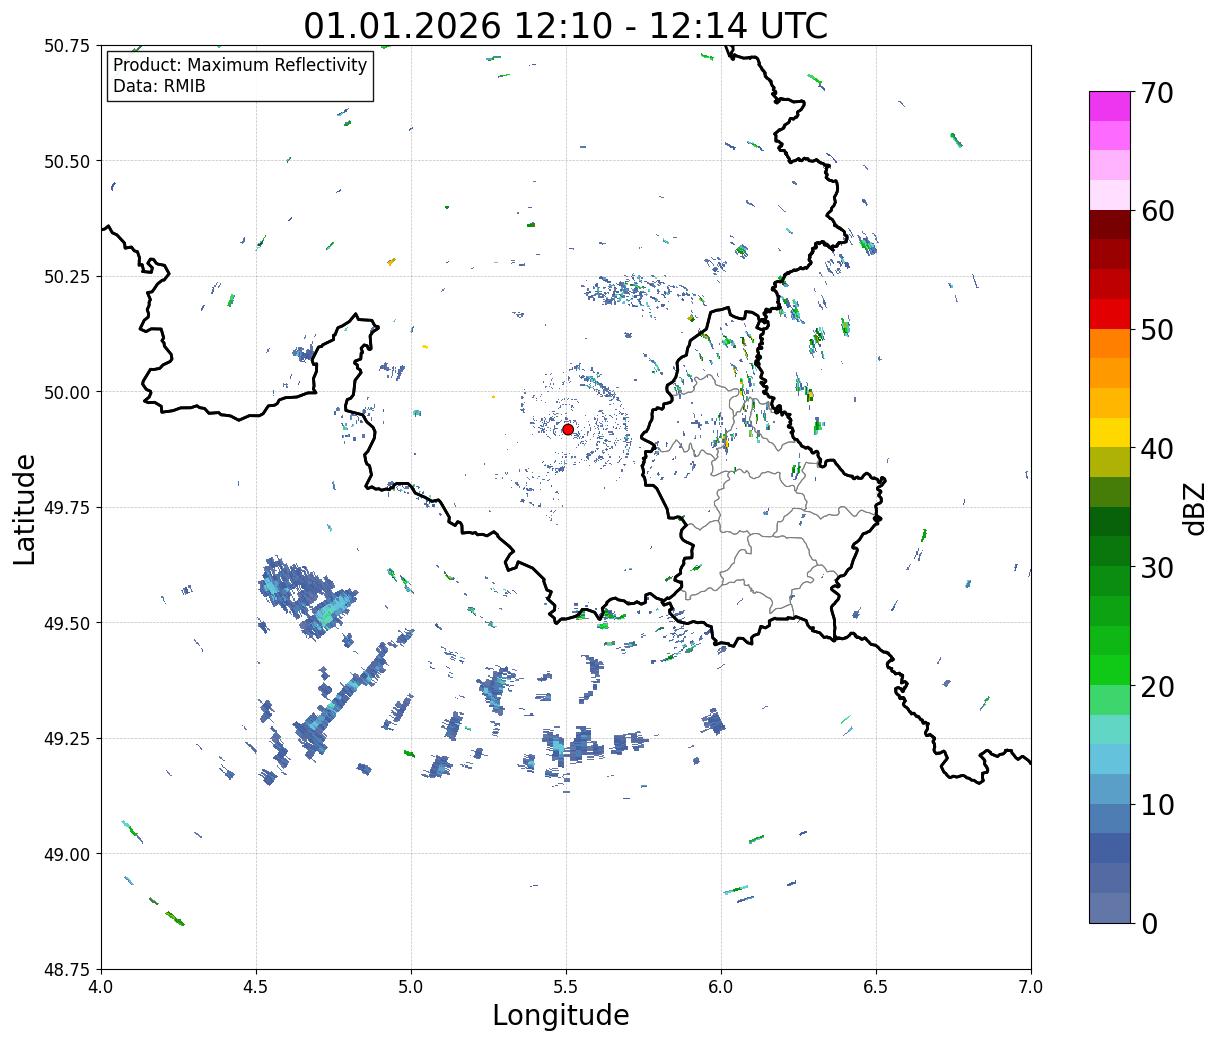Screen dimensions: 1219x1040
Task: Click the longitude tick label 6.5
Action: (x=876, y=987)
